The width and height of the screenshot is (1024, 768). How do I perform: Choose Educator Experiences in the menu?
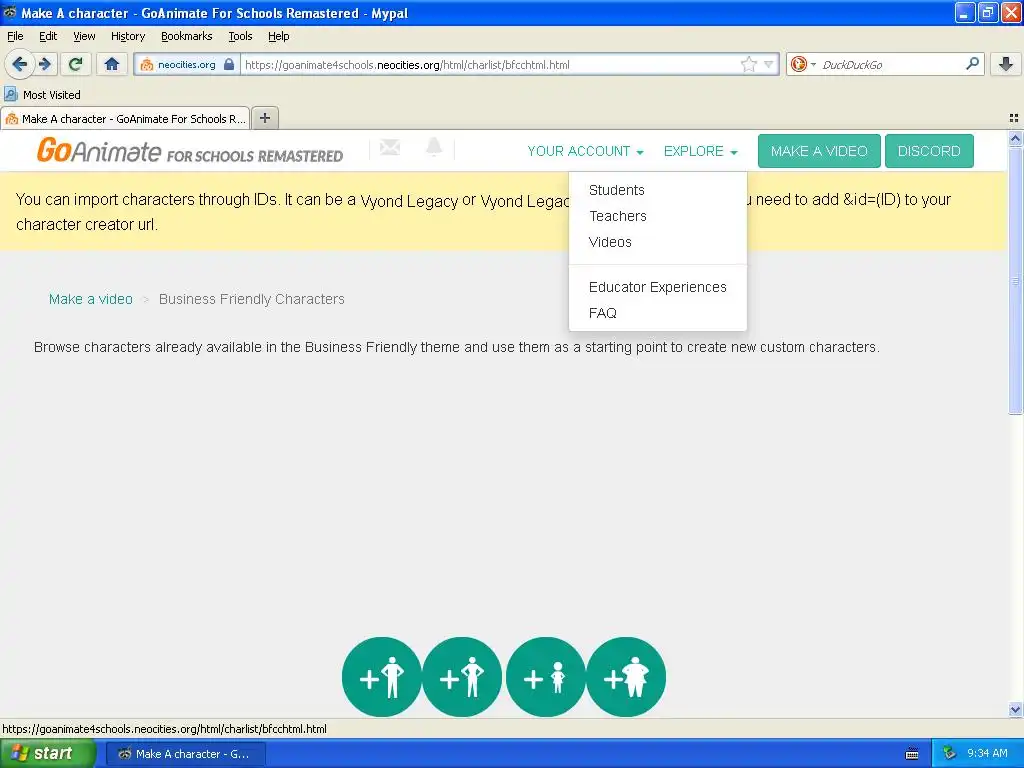point(657,287)
